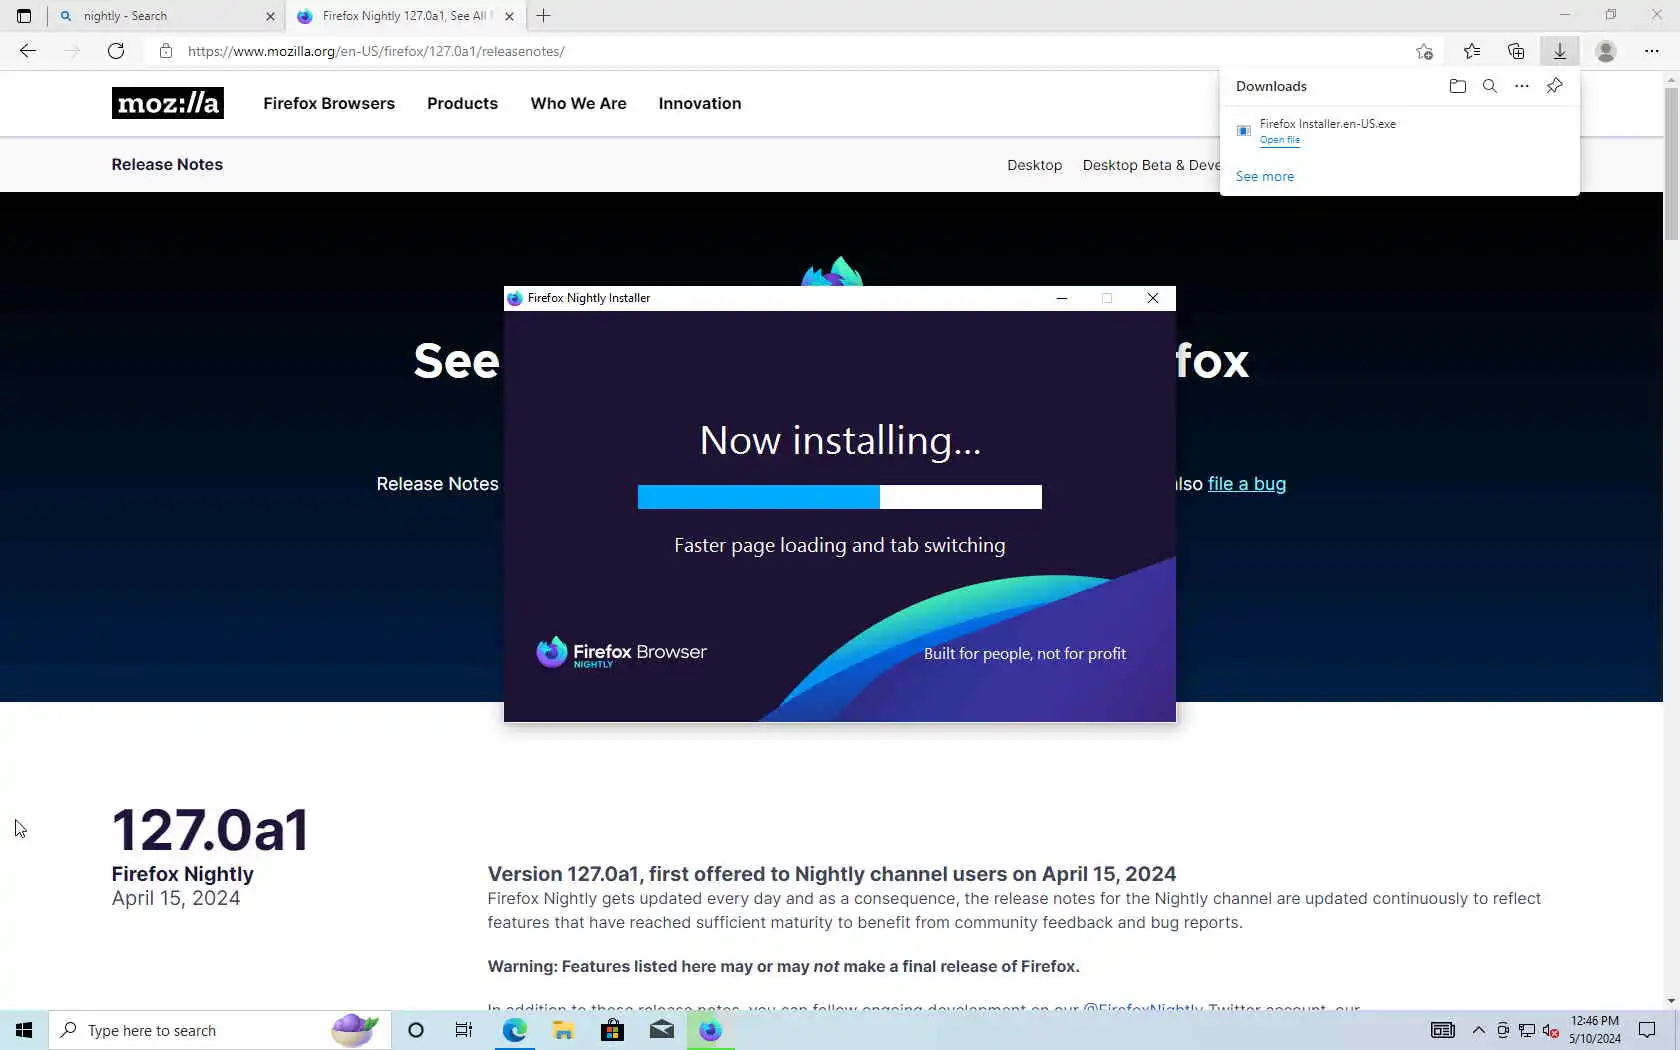Image resolution: width=1680 pixels, height=1050 pixels.
Task: Go back to the previous page
Action: coord(28,51)
